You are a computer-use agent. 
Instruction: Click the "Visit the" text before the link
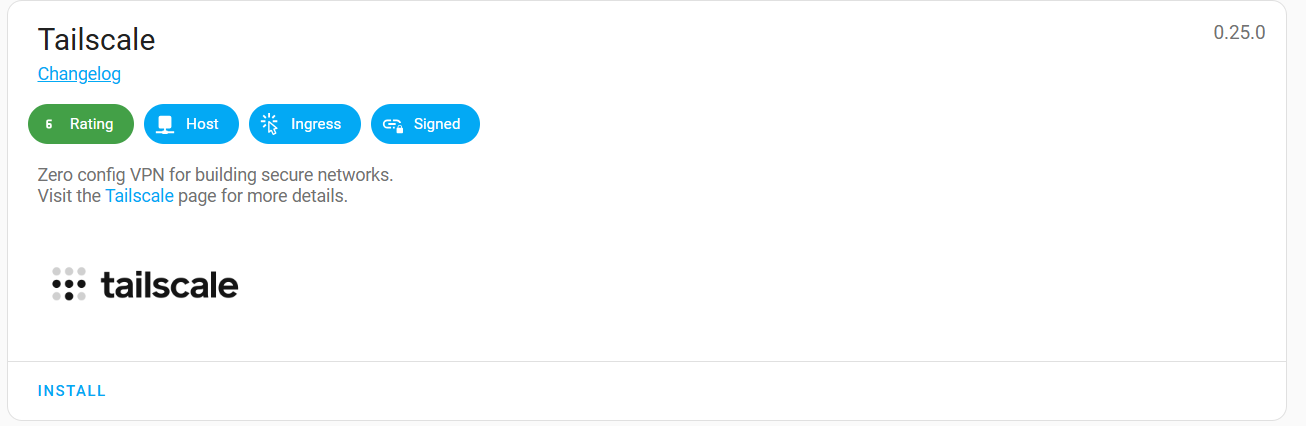[69, 196]
